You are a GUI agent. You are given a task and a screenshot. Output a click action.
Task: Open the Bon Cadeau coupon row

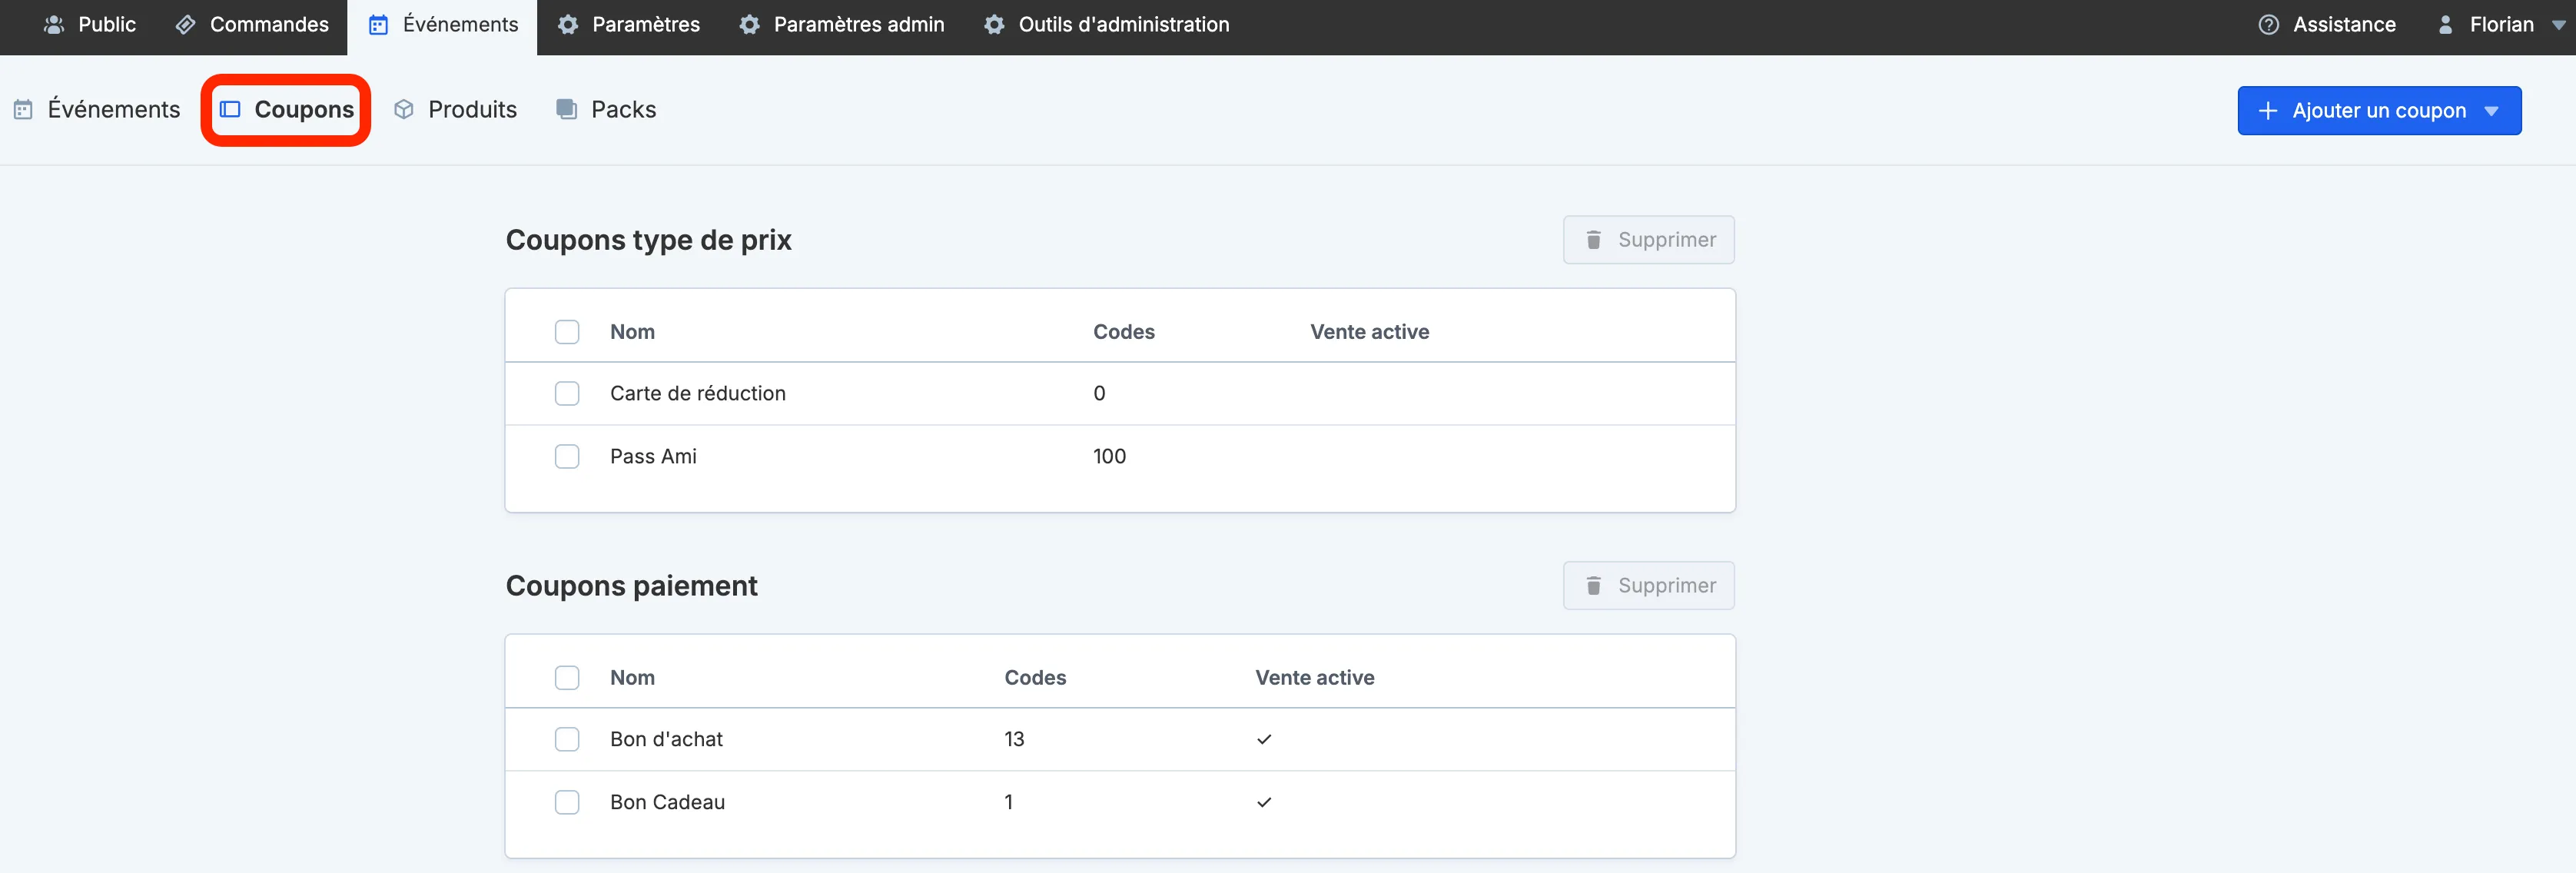coord(1120,802)
